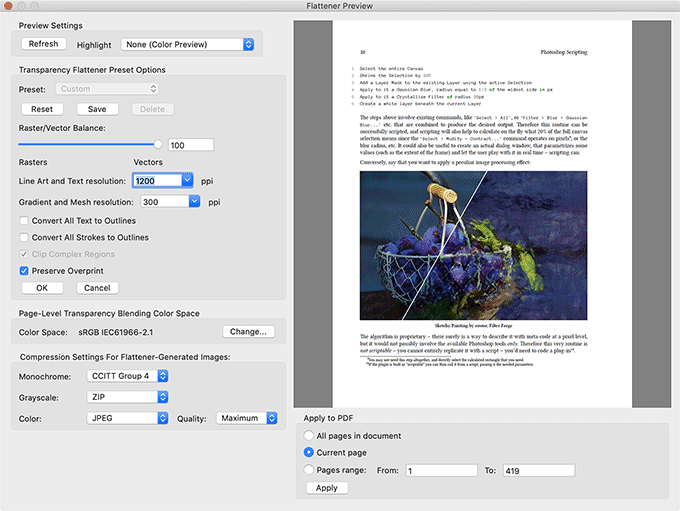680x511 pixels.
Task: Uncheck Preserve Overprint
Action: tap(24, 271)
